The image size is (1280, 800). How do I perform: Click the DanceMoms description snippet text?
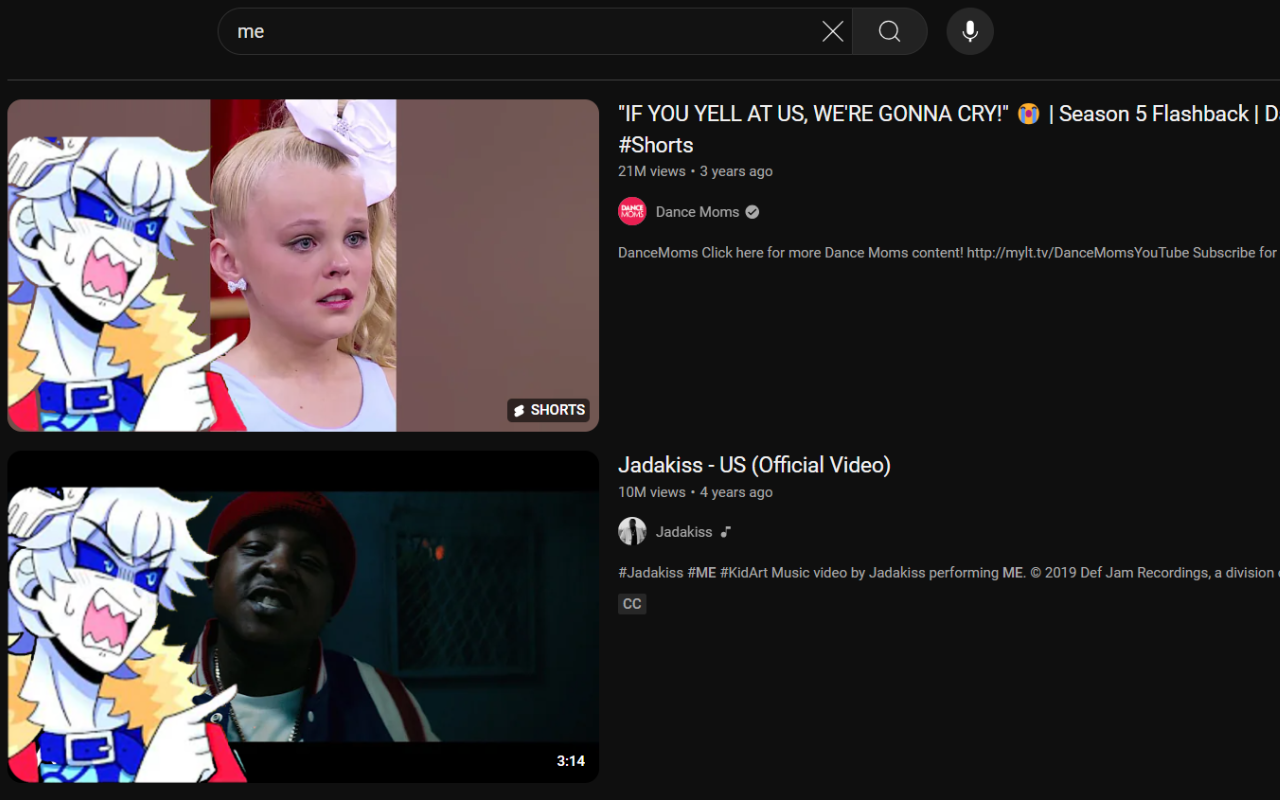tap(948, 253)
